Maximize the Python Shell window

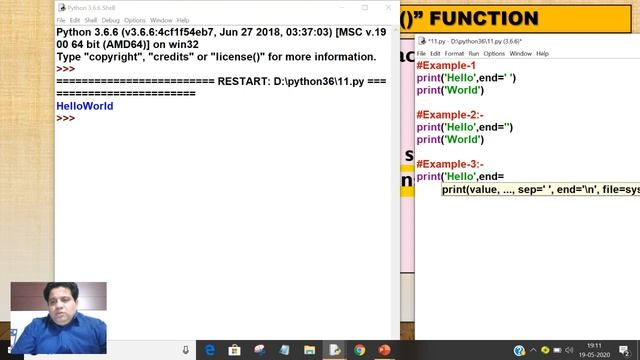(365, 7)
